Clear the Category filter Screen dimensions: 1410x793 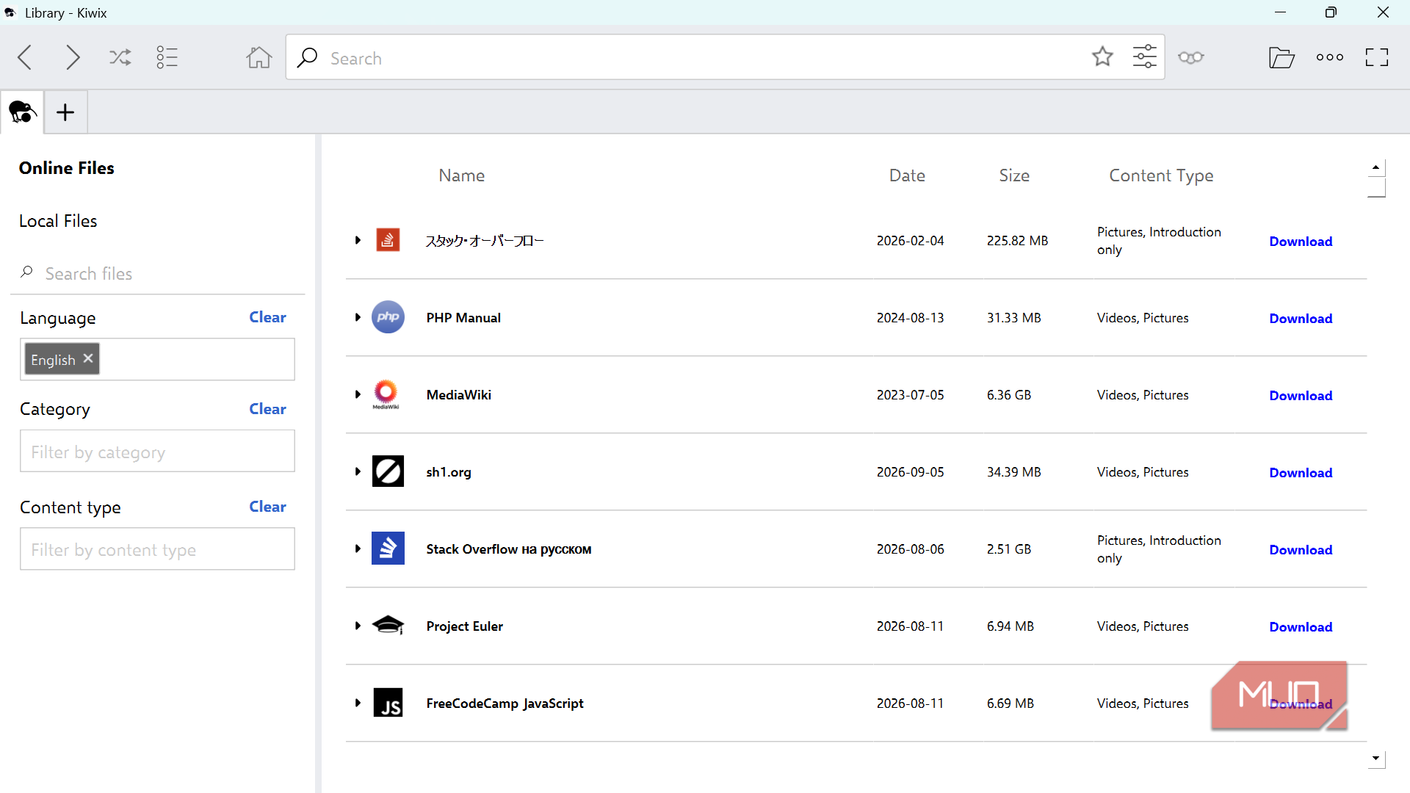[x=267, y=409]
